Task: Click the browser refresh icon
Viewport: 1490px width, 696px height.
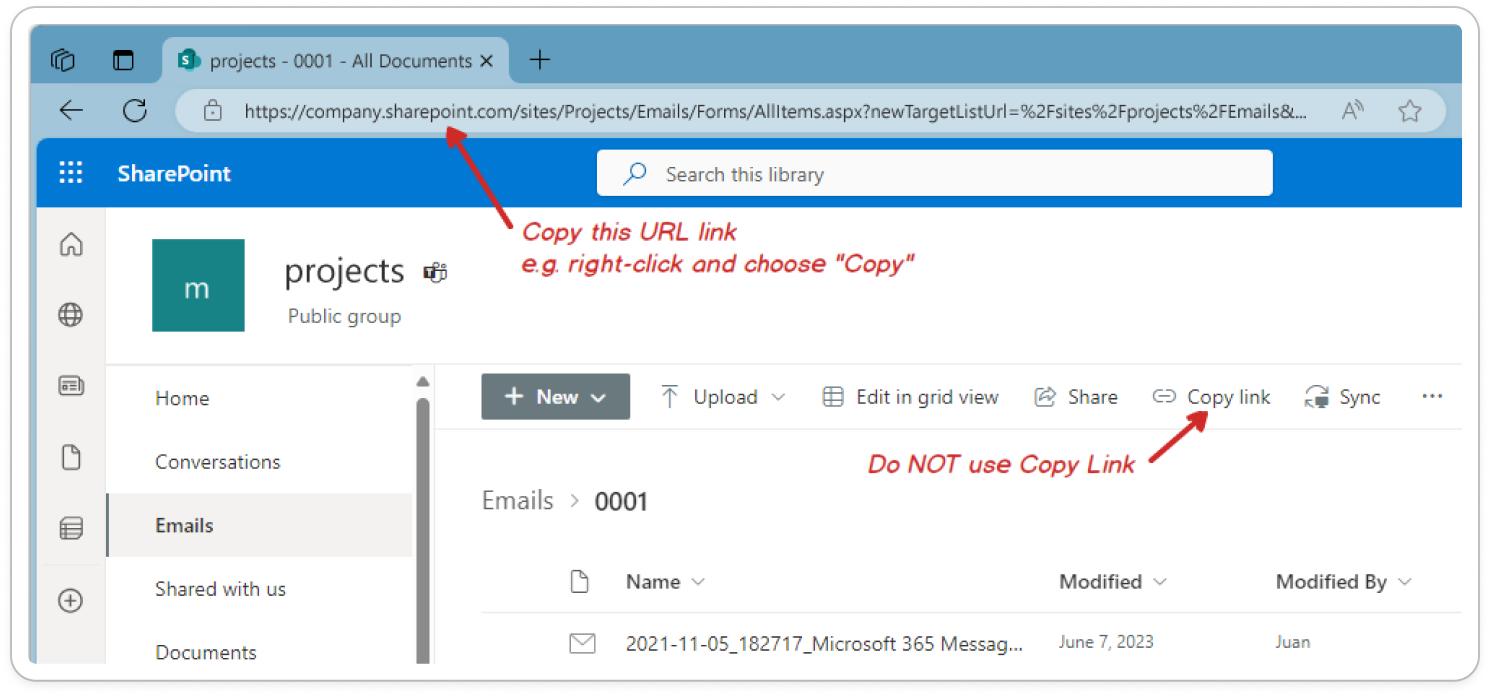Action: [x=135, y=111]
